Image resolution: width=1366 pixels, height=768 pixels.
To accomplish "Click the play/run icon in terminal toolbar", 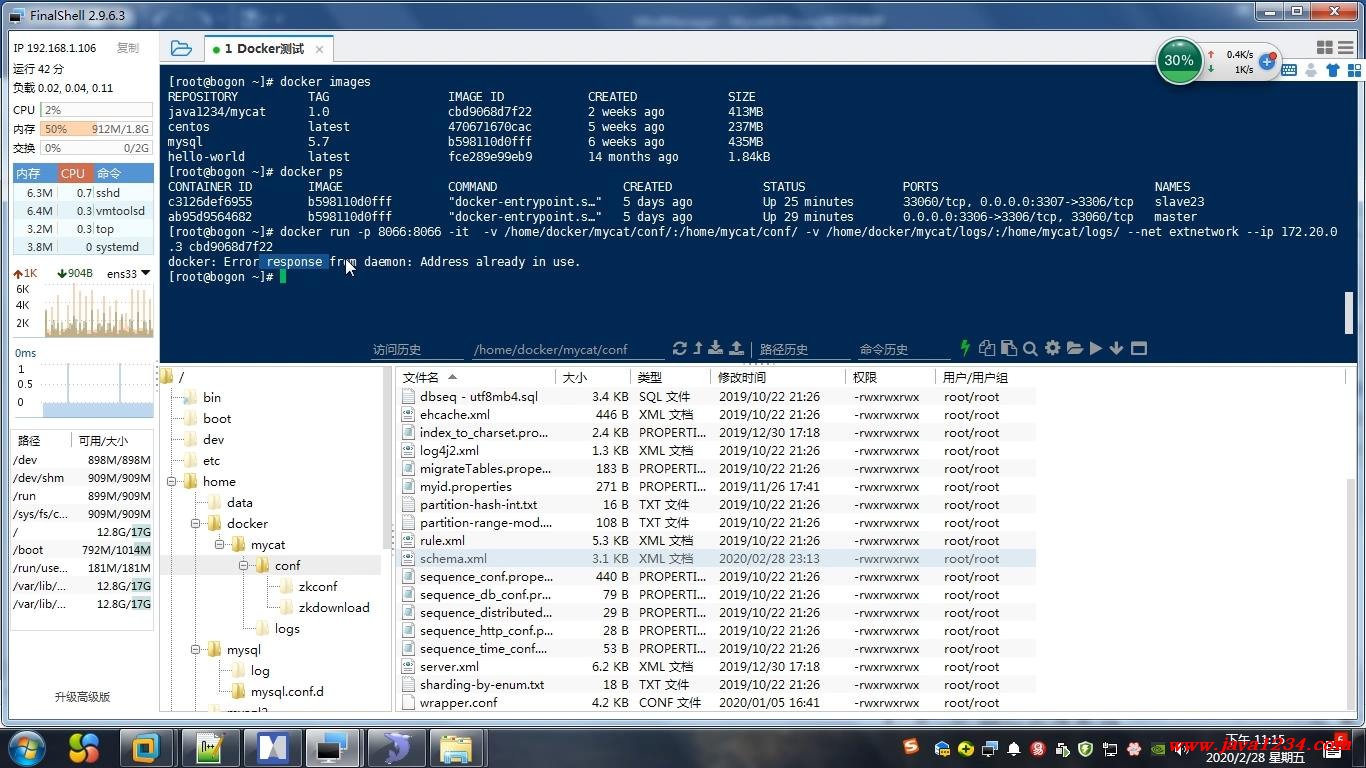I will (x=1096, y=348).
